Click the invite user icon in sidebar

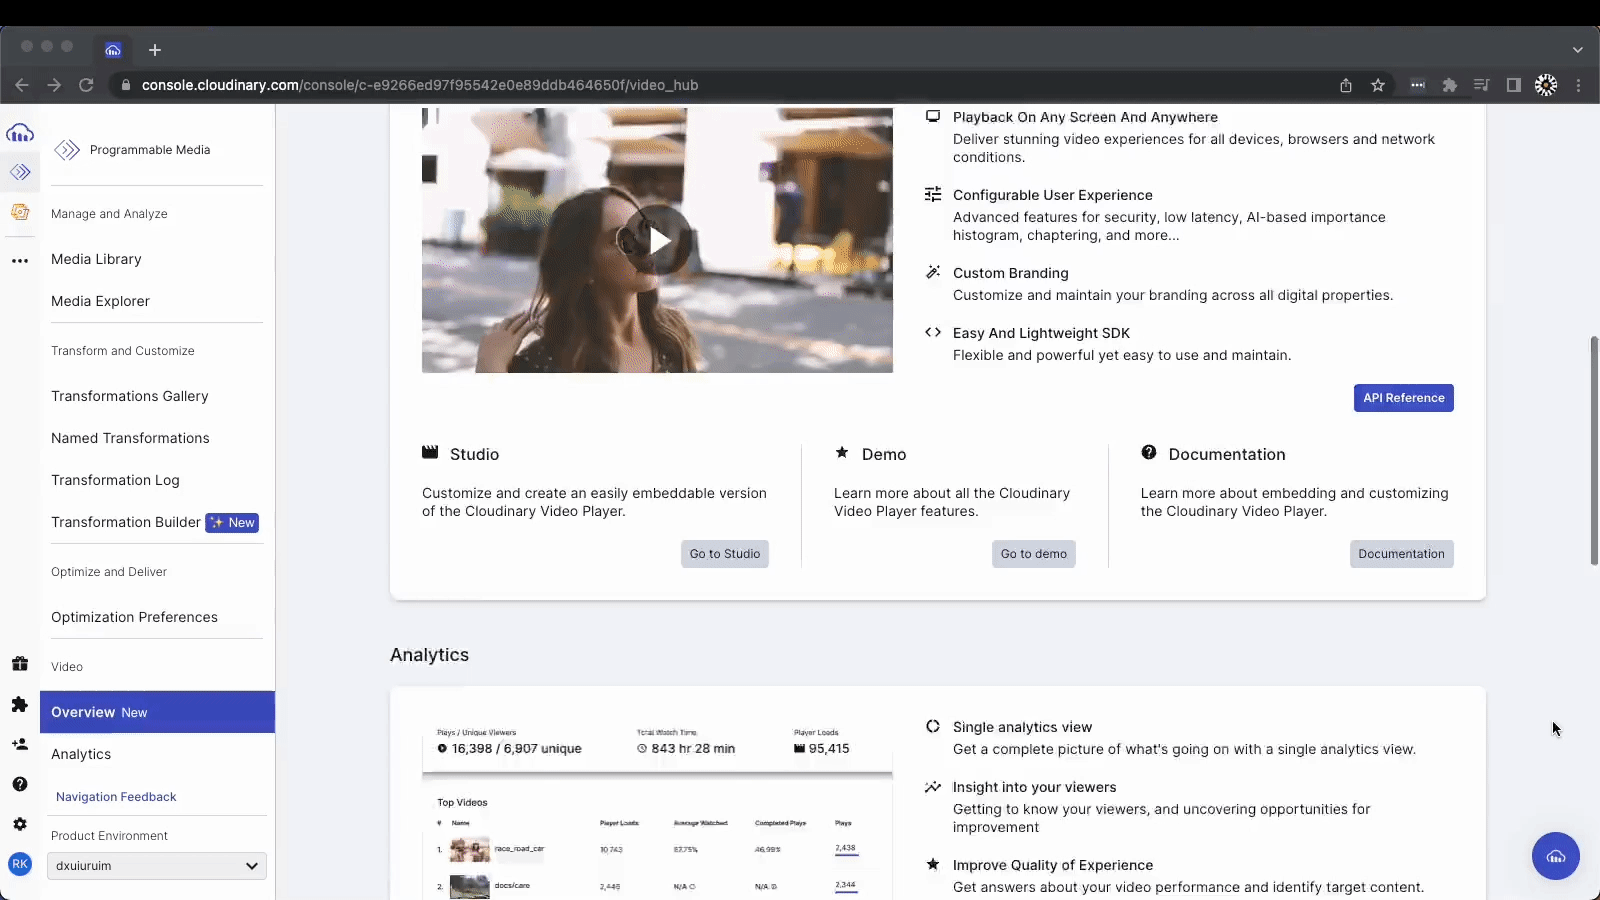pyautogui.click(x=20, y=744)
